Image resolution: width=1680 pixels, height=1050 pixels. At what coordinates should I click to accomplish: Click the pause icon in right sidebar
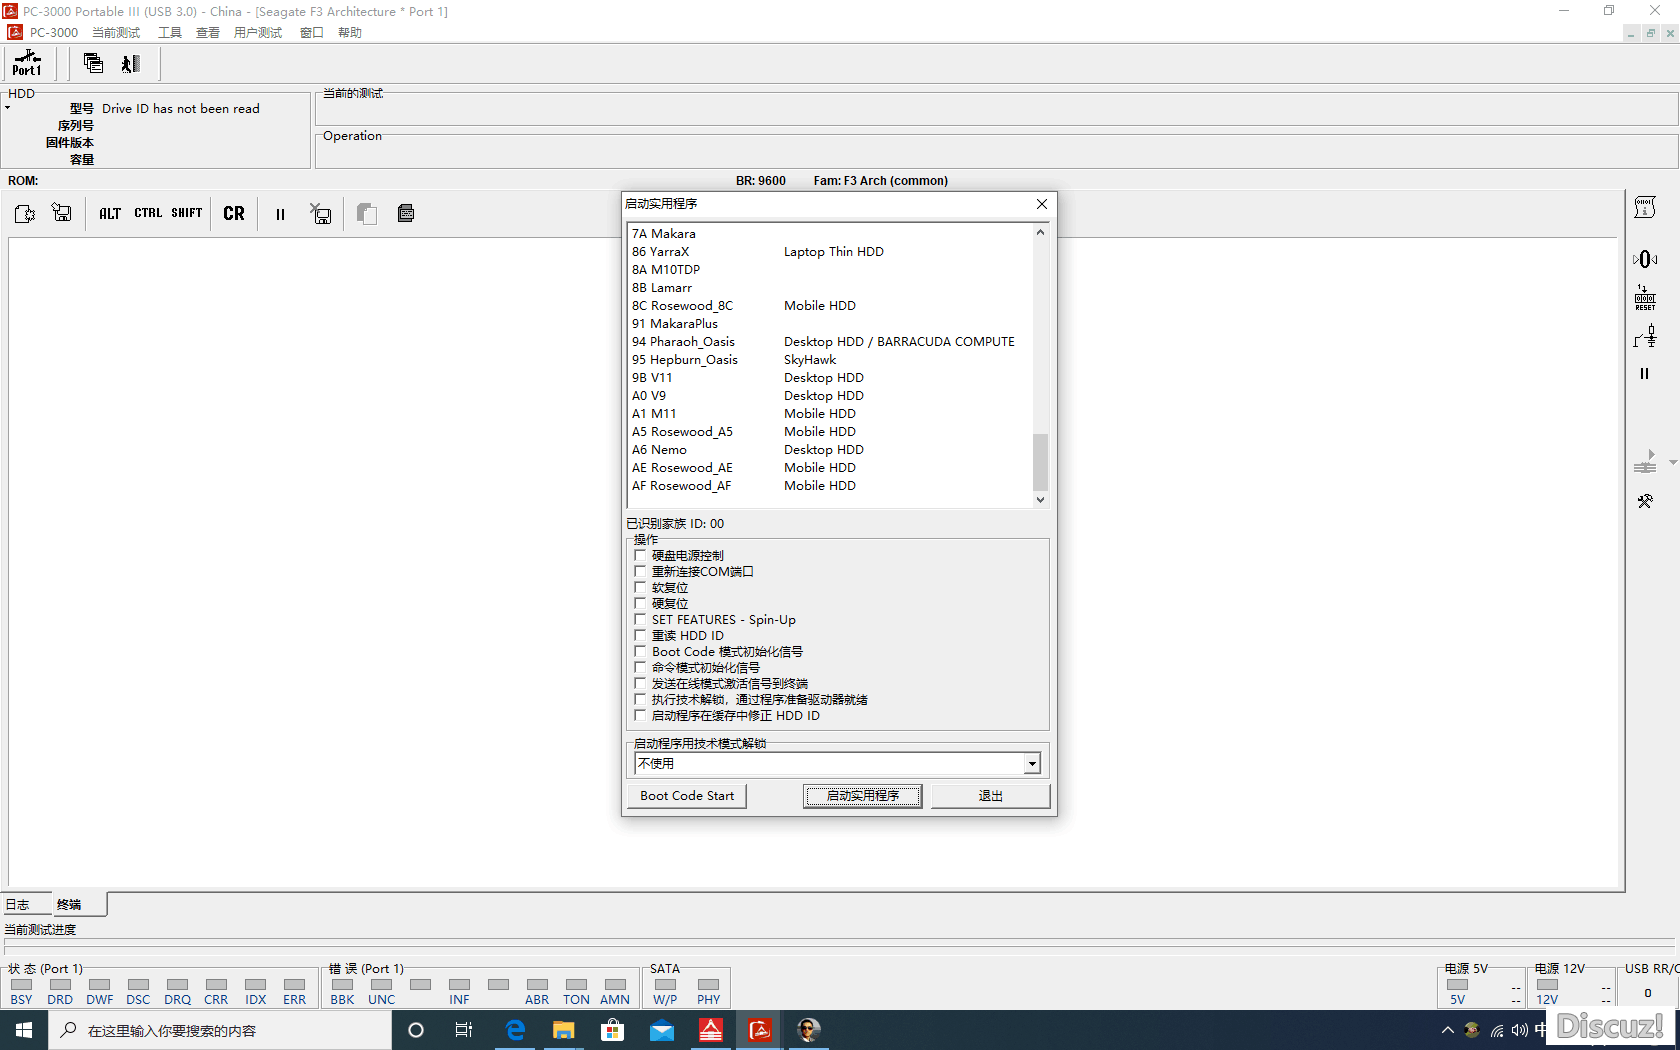[x=1645, y=373]
